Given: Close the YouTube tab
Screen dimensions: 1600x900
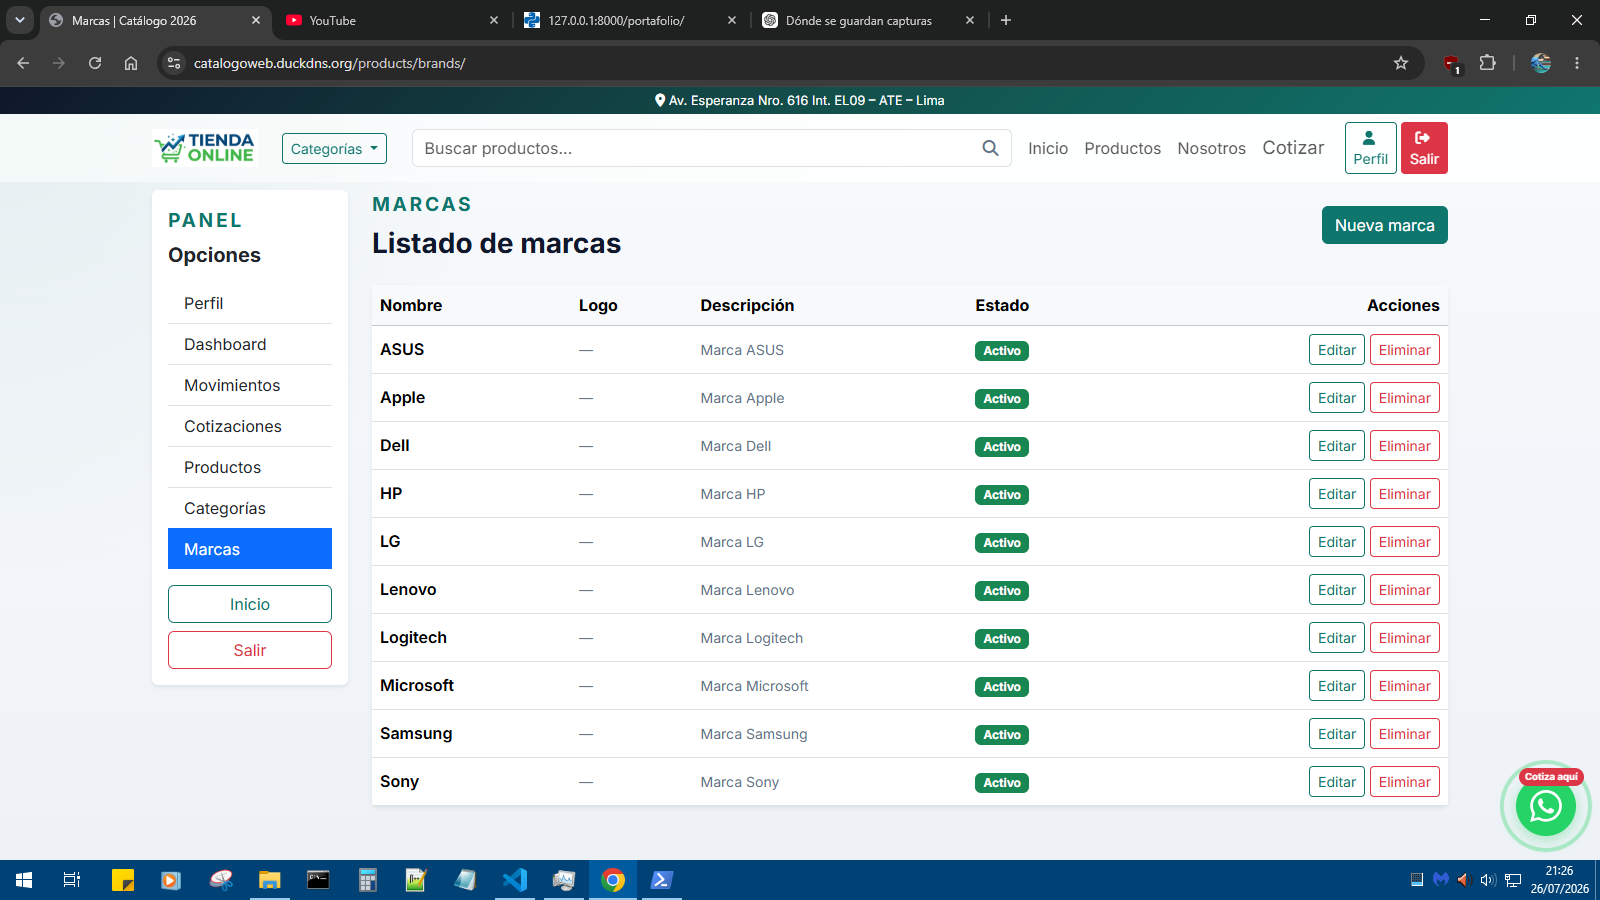Looking at the screenshot, I should pyautogui.click(x=494, y=20).
